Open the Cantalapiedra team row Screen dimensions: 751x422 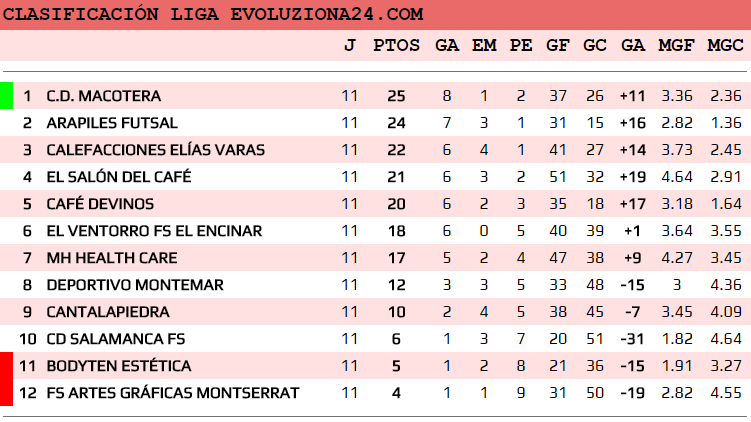(x=108, y=312)
